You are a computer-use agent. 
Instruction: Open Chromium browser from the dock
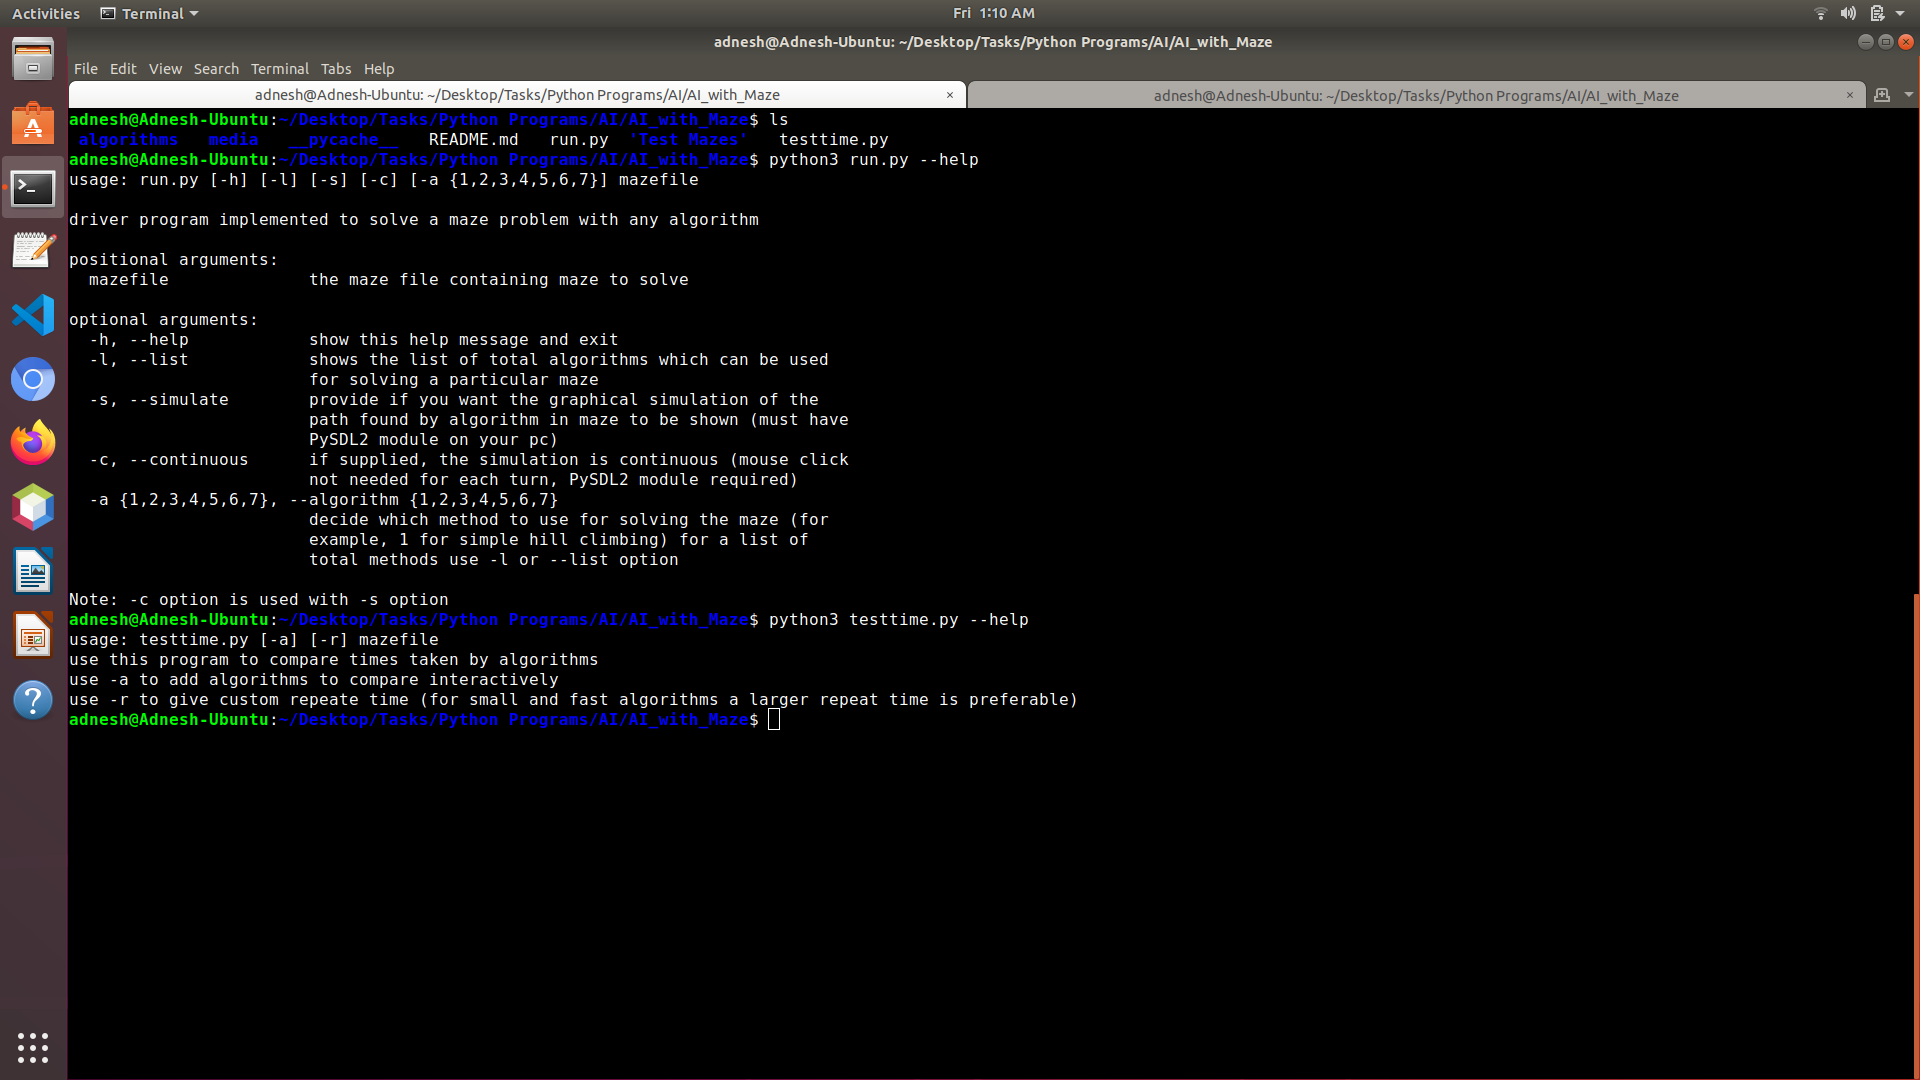coord(33,380)
